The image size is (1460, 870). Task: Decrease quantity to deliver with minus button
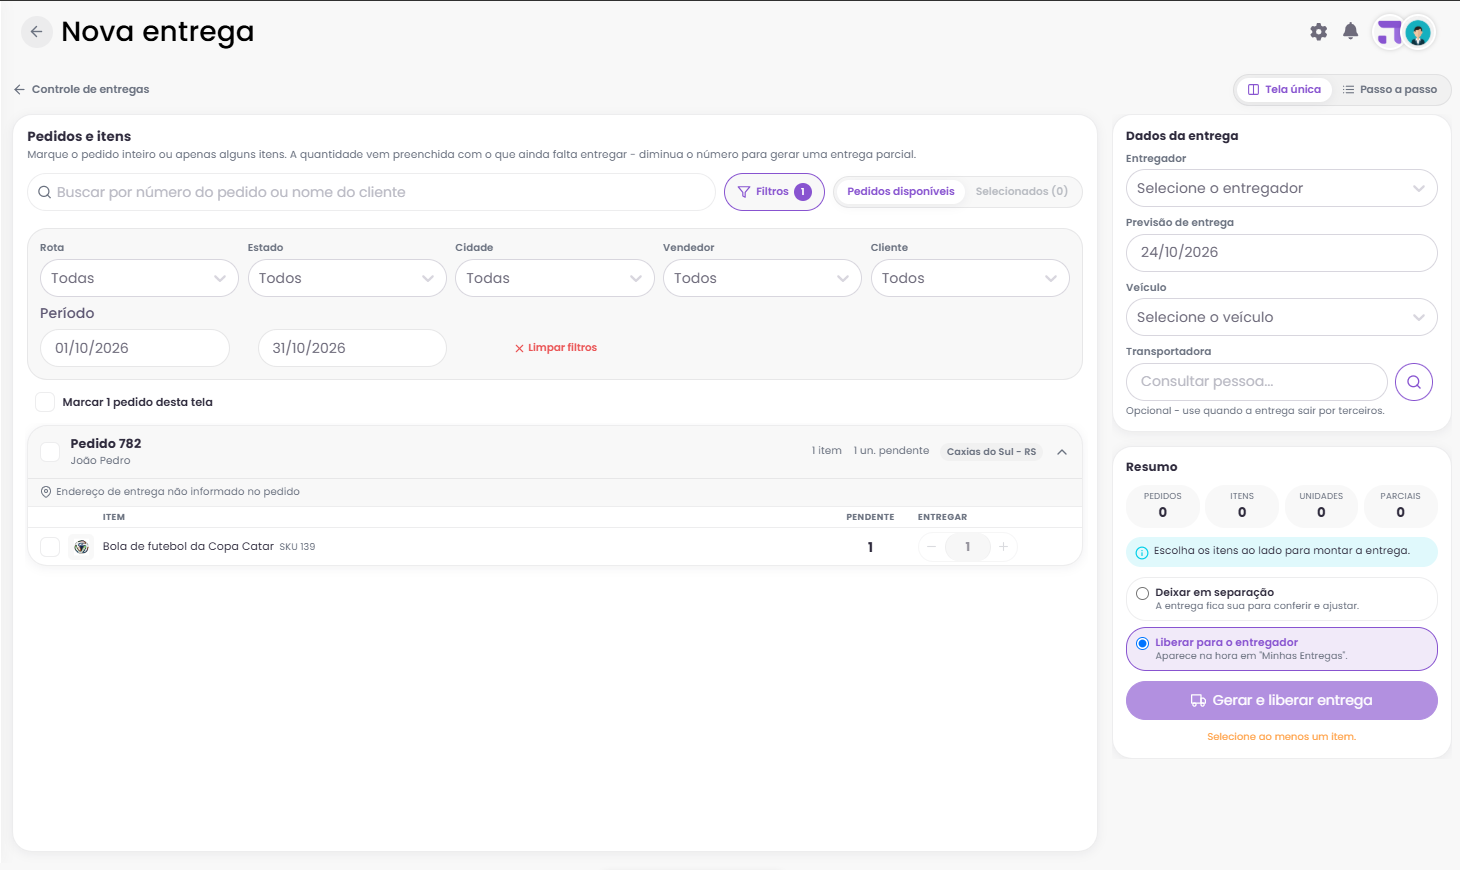pos(932,547)
